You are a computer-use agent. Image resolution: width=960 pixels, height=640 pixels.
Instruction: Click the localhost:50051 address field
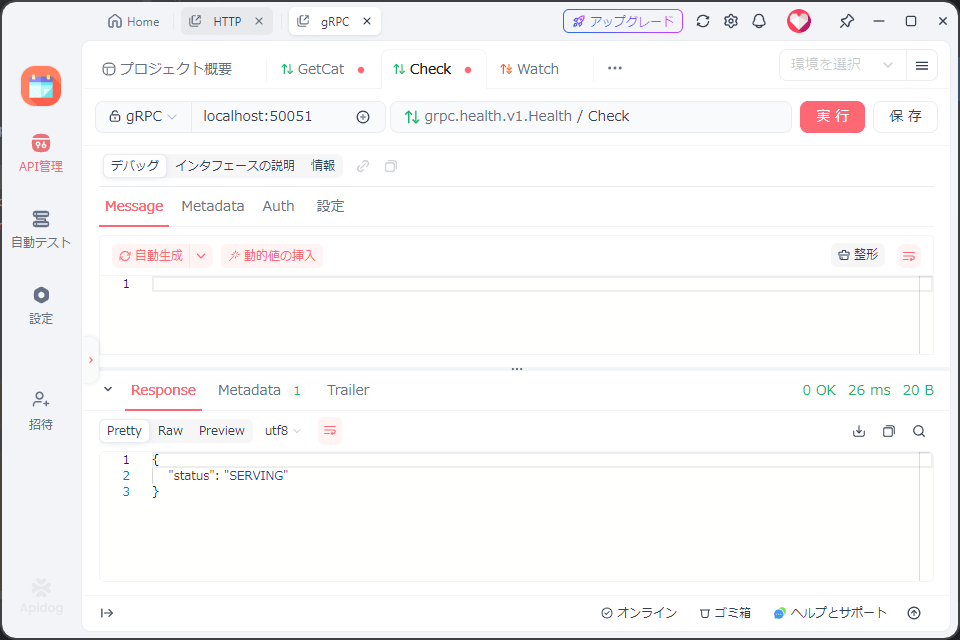(270, 116)
